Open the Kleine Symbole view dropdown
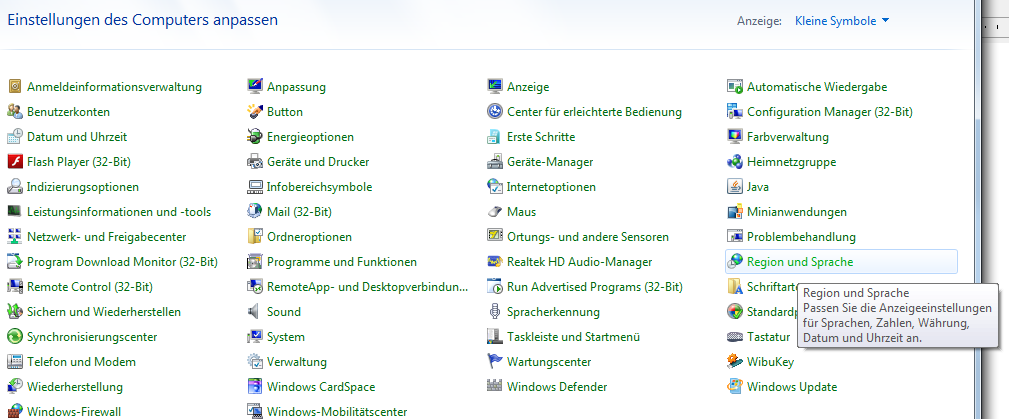 click(842, 21)
